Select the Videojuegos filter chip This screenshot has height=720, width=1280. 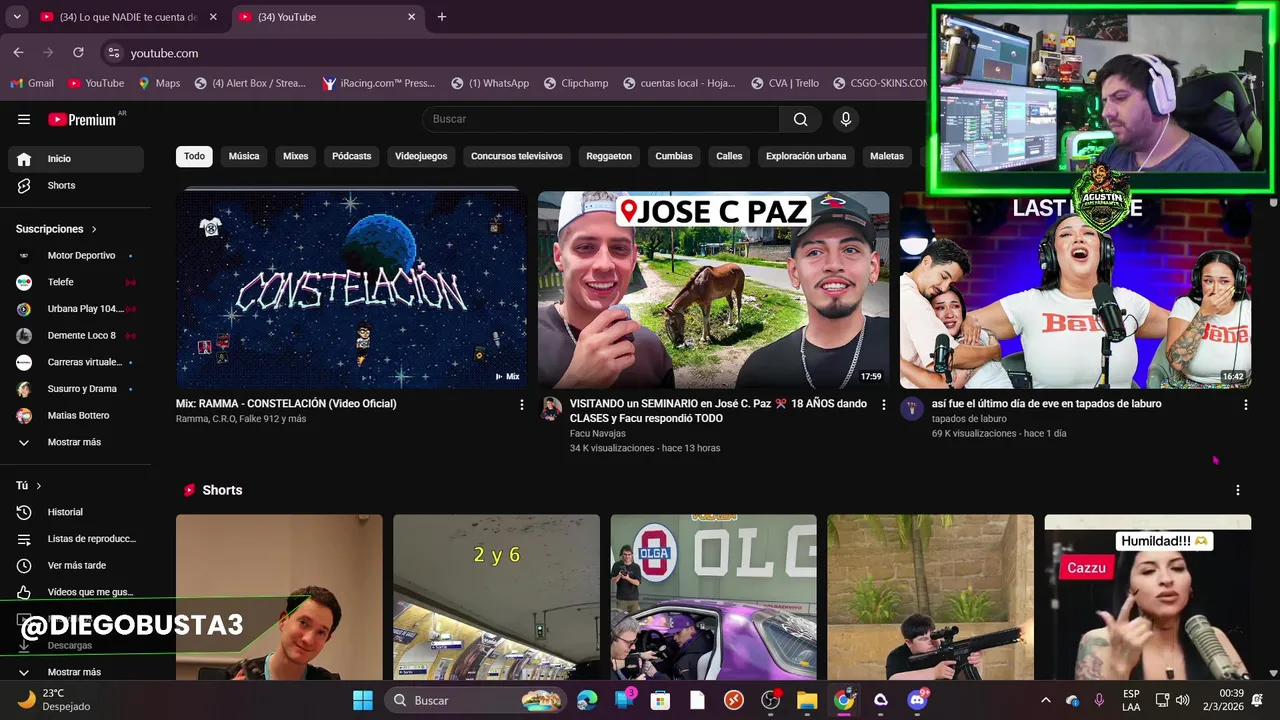[x=421, y=156]
